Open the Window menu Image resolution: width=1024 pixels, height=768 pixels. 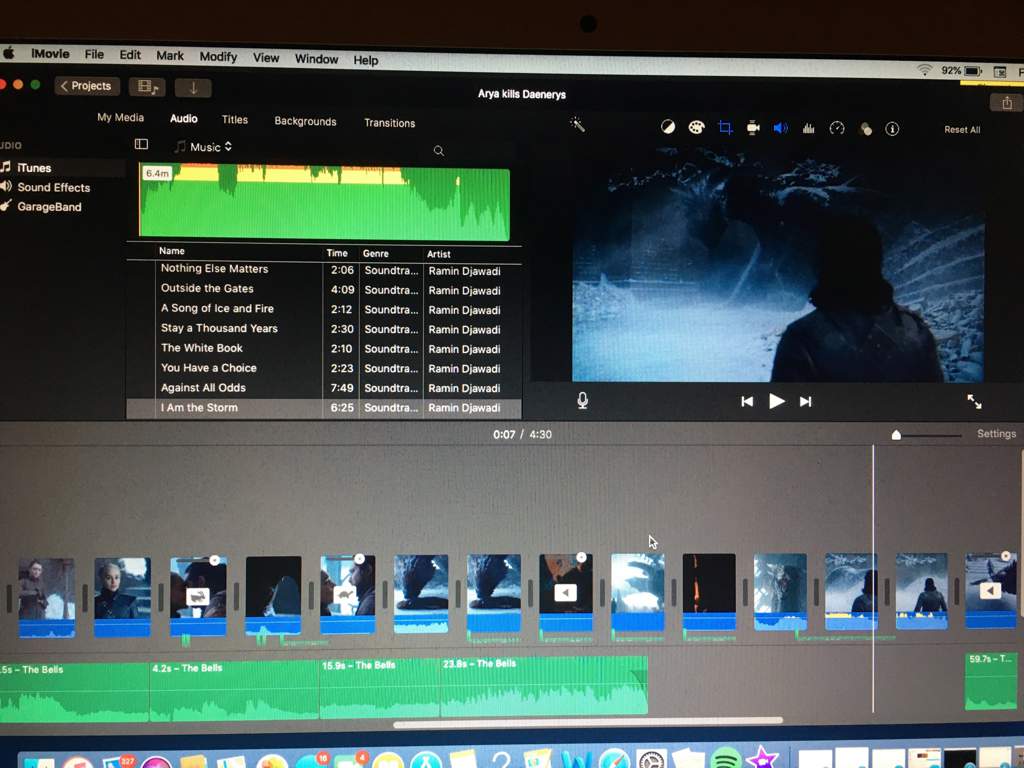316,59
